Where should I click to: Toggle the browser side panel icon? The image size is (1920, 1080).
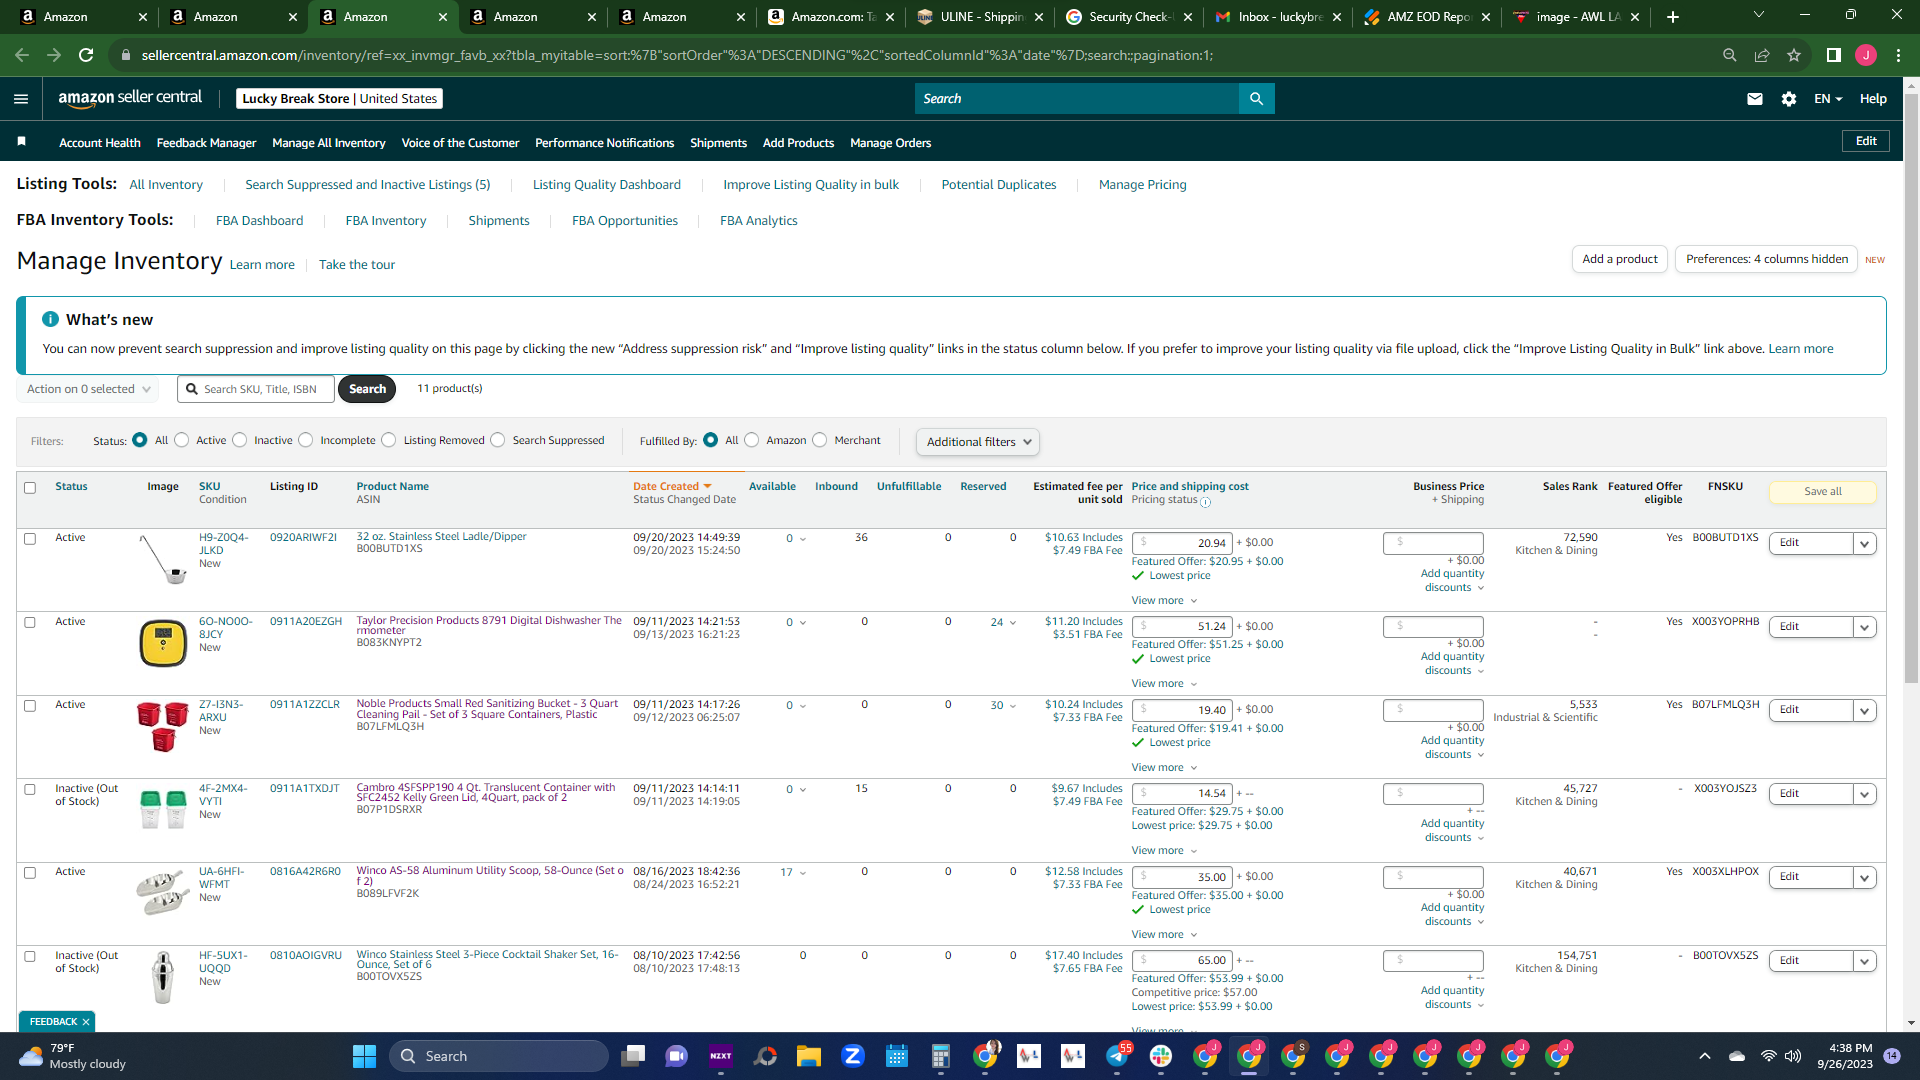click(1834, 55)
